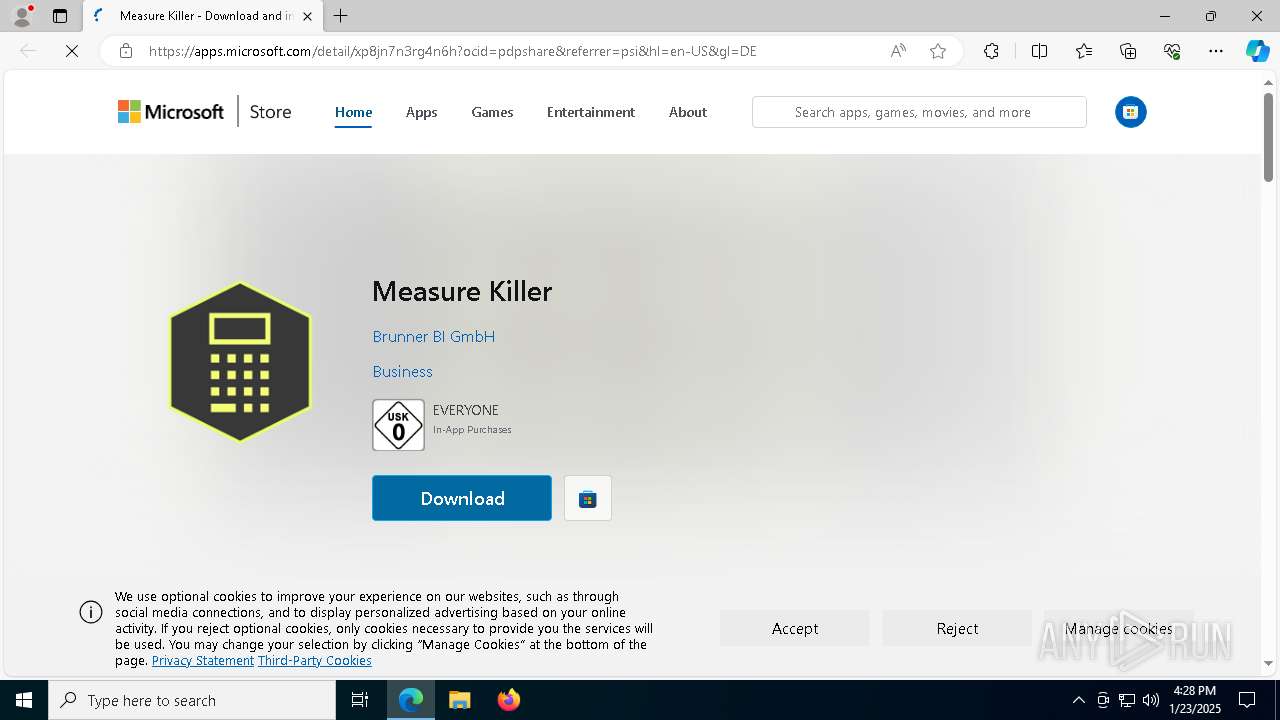Viewport: 1280px width, 720px height.
Task: Stop loading the page
Action: [x=72, y=51]
